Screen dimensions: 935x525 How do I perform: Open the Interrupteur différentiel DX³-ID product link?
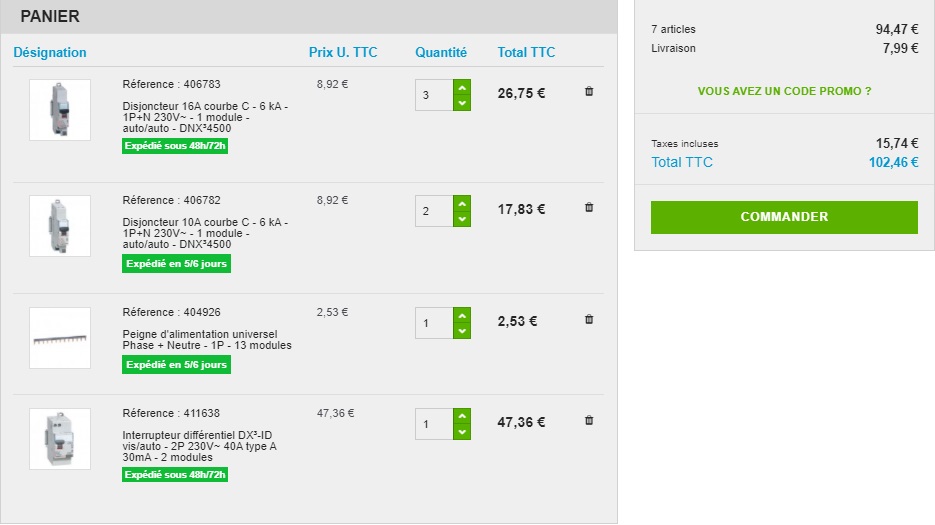[x=199, y=446]
